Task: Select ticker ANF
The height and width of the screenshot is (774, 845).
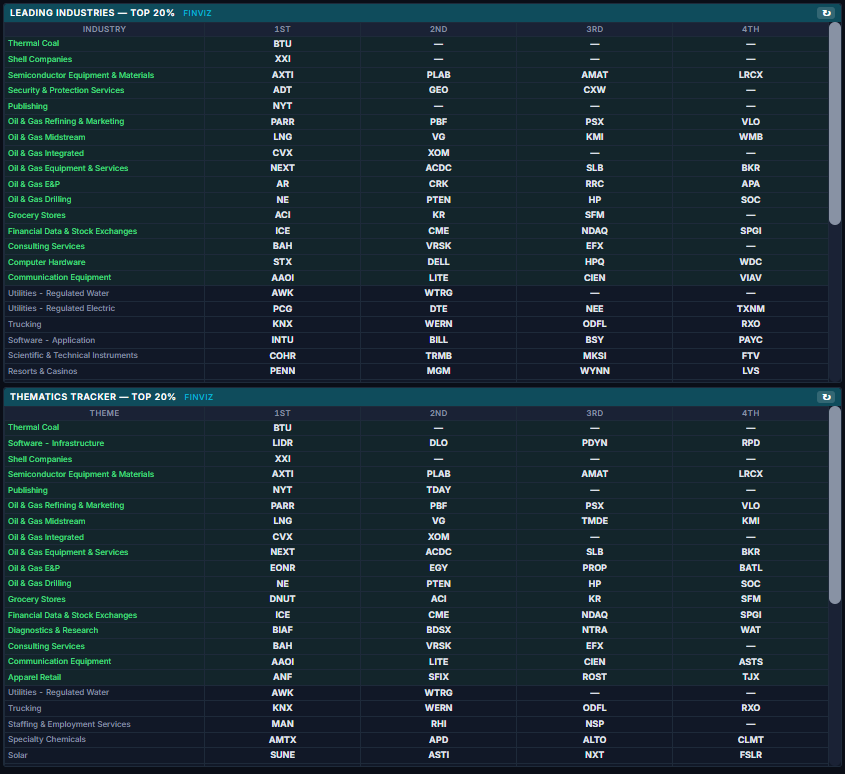Action: (x=282, y=677)
